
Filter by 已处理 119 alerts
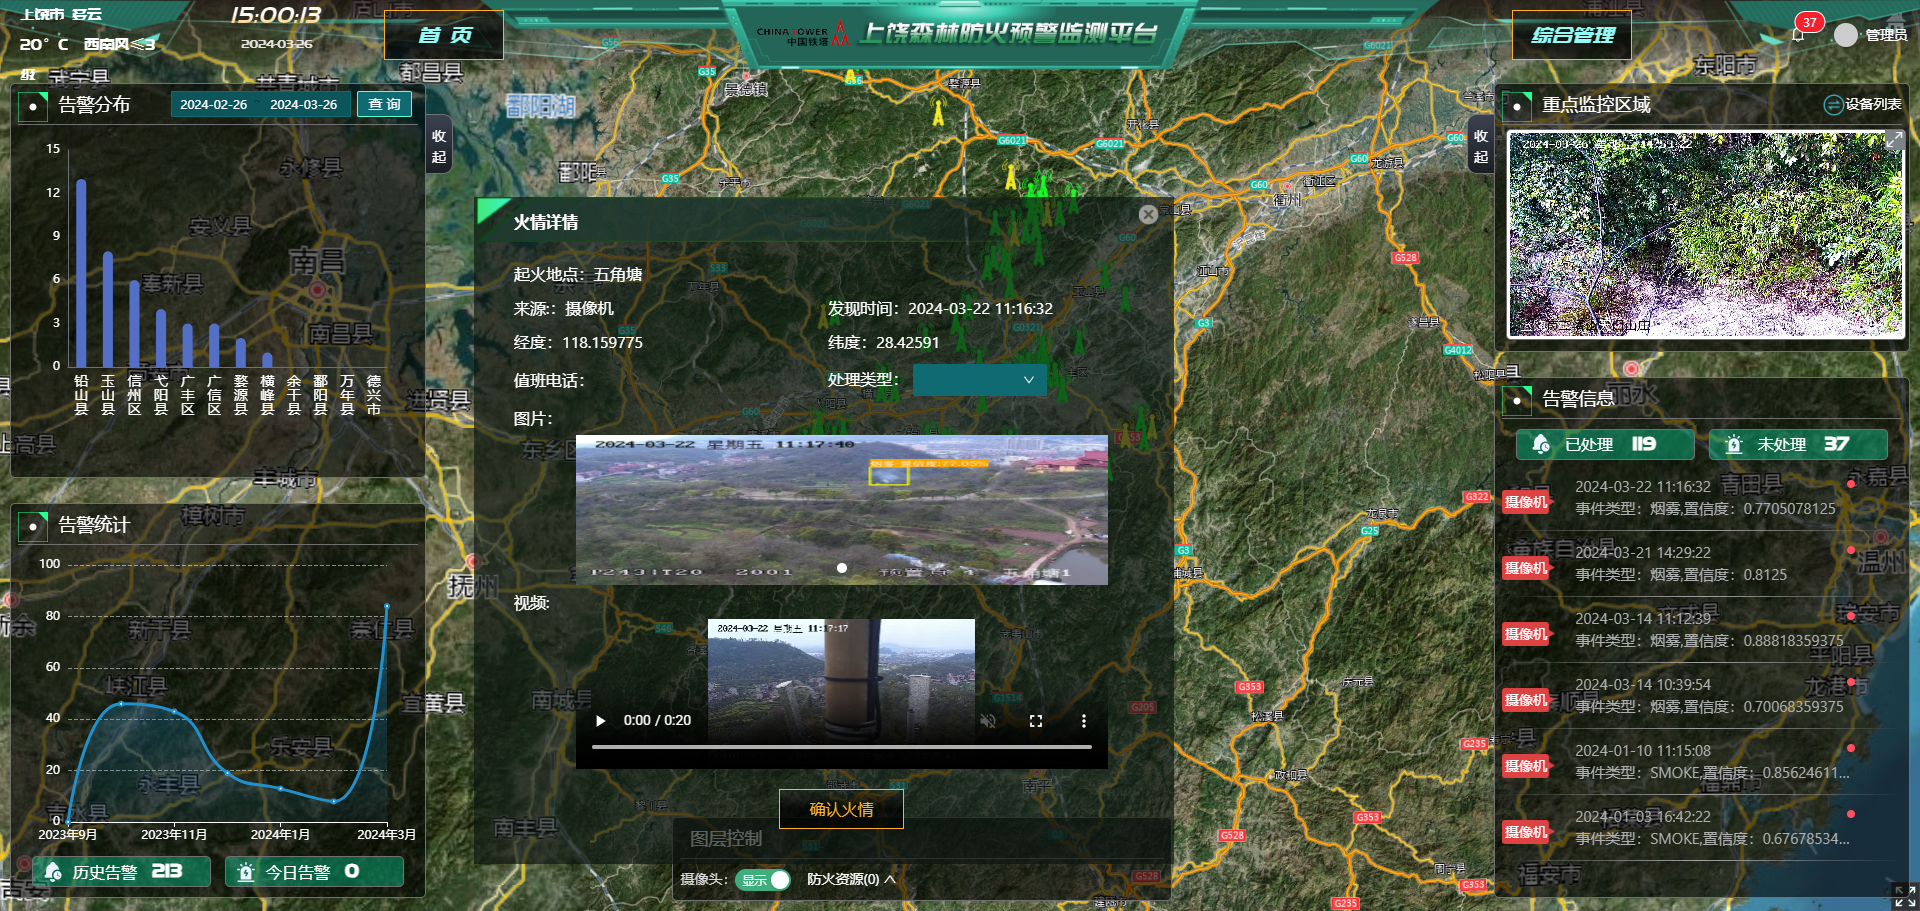pyautogui.click(x=1605, y=444)
